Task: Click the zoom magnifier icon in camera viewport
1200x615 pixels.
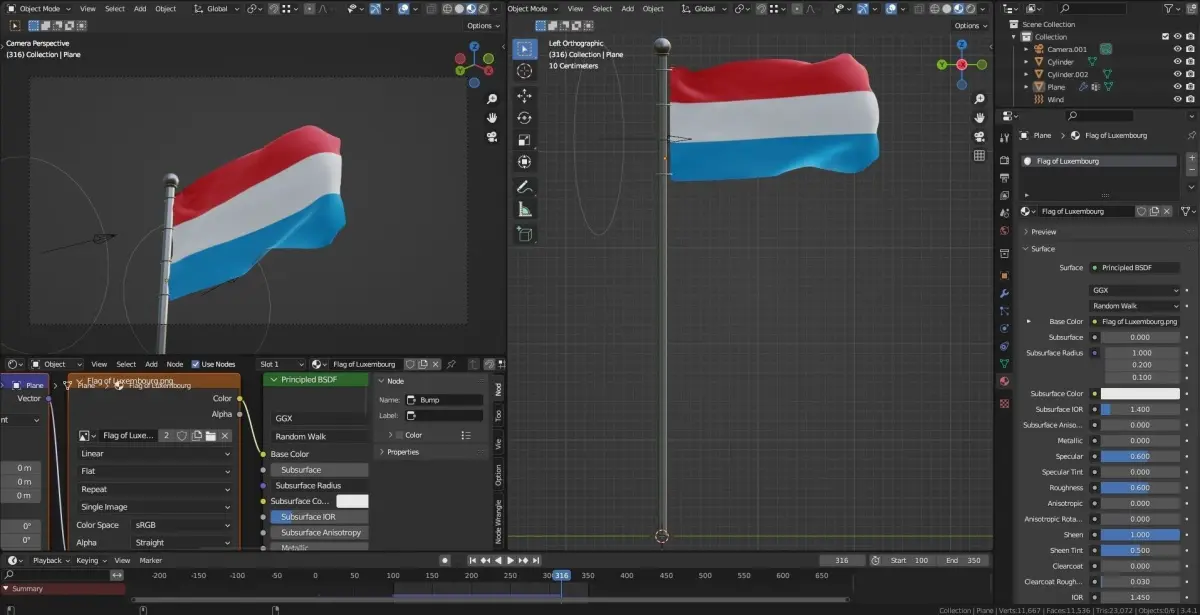Action: point(493,100)
